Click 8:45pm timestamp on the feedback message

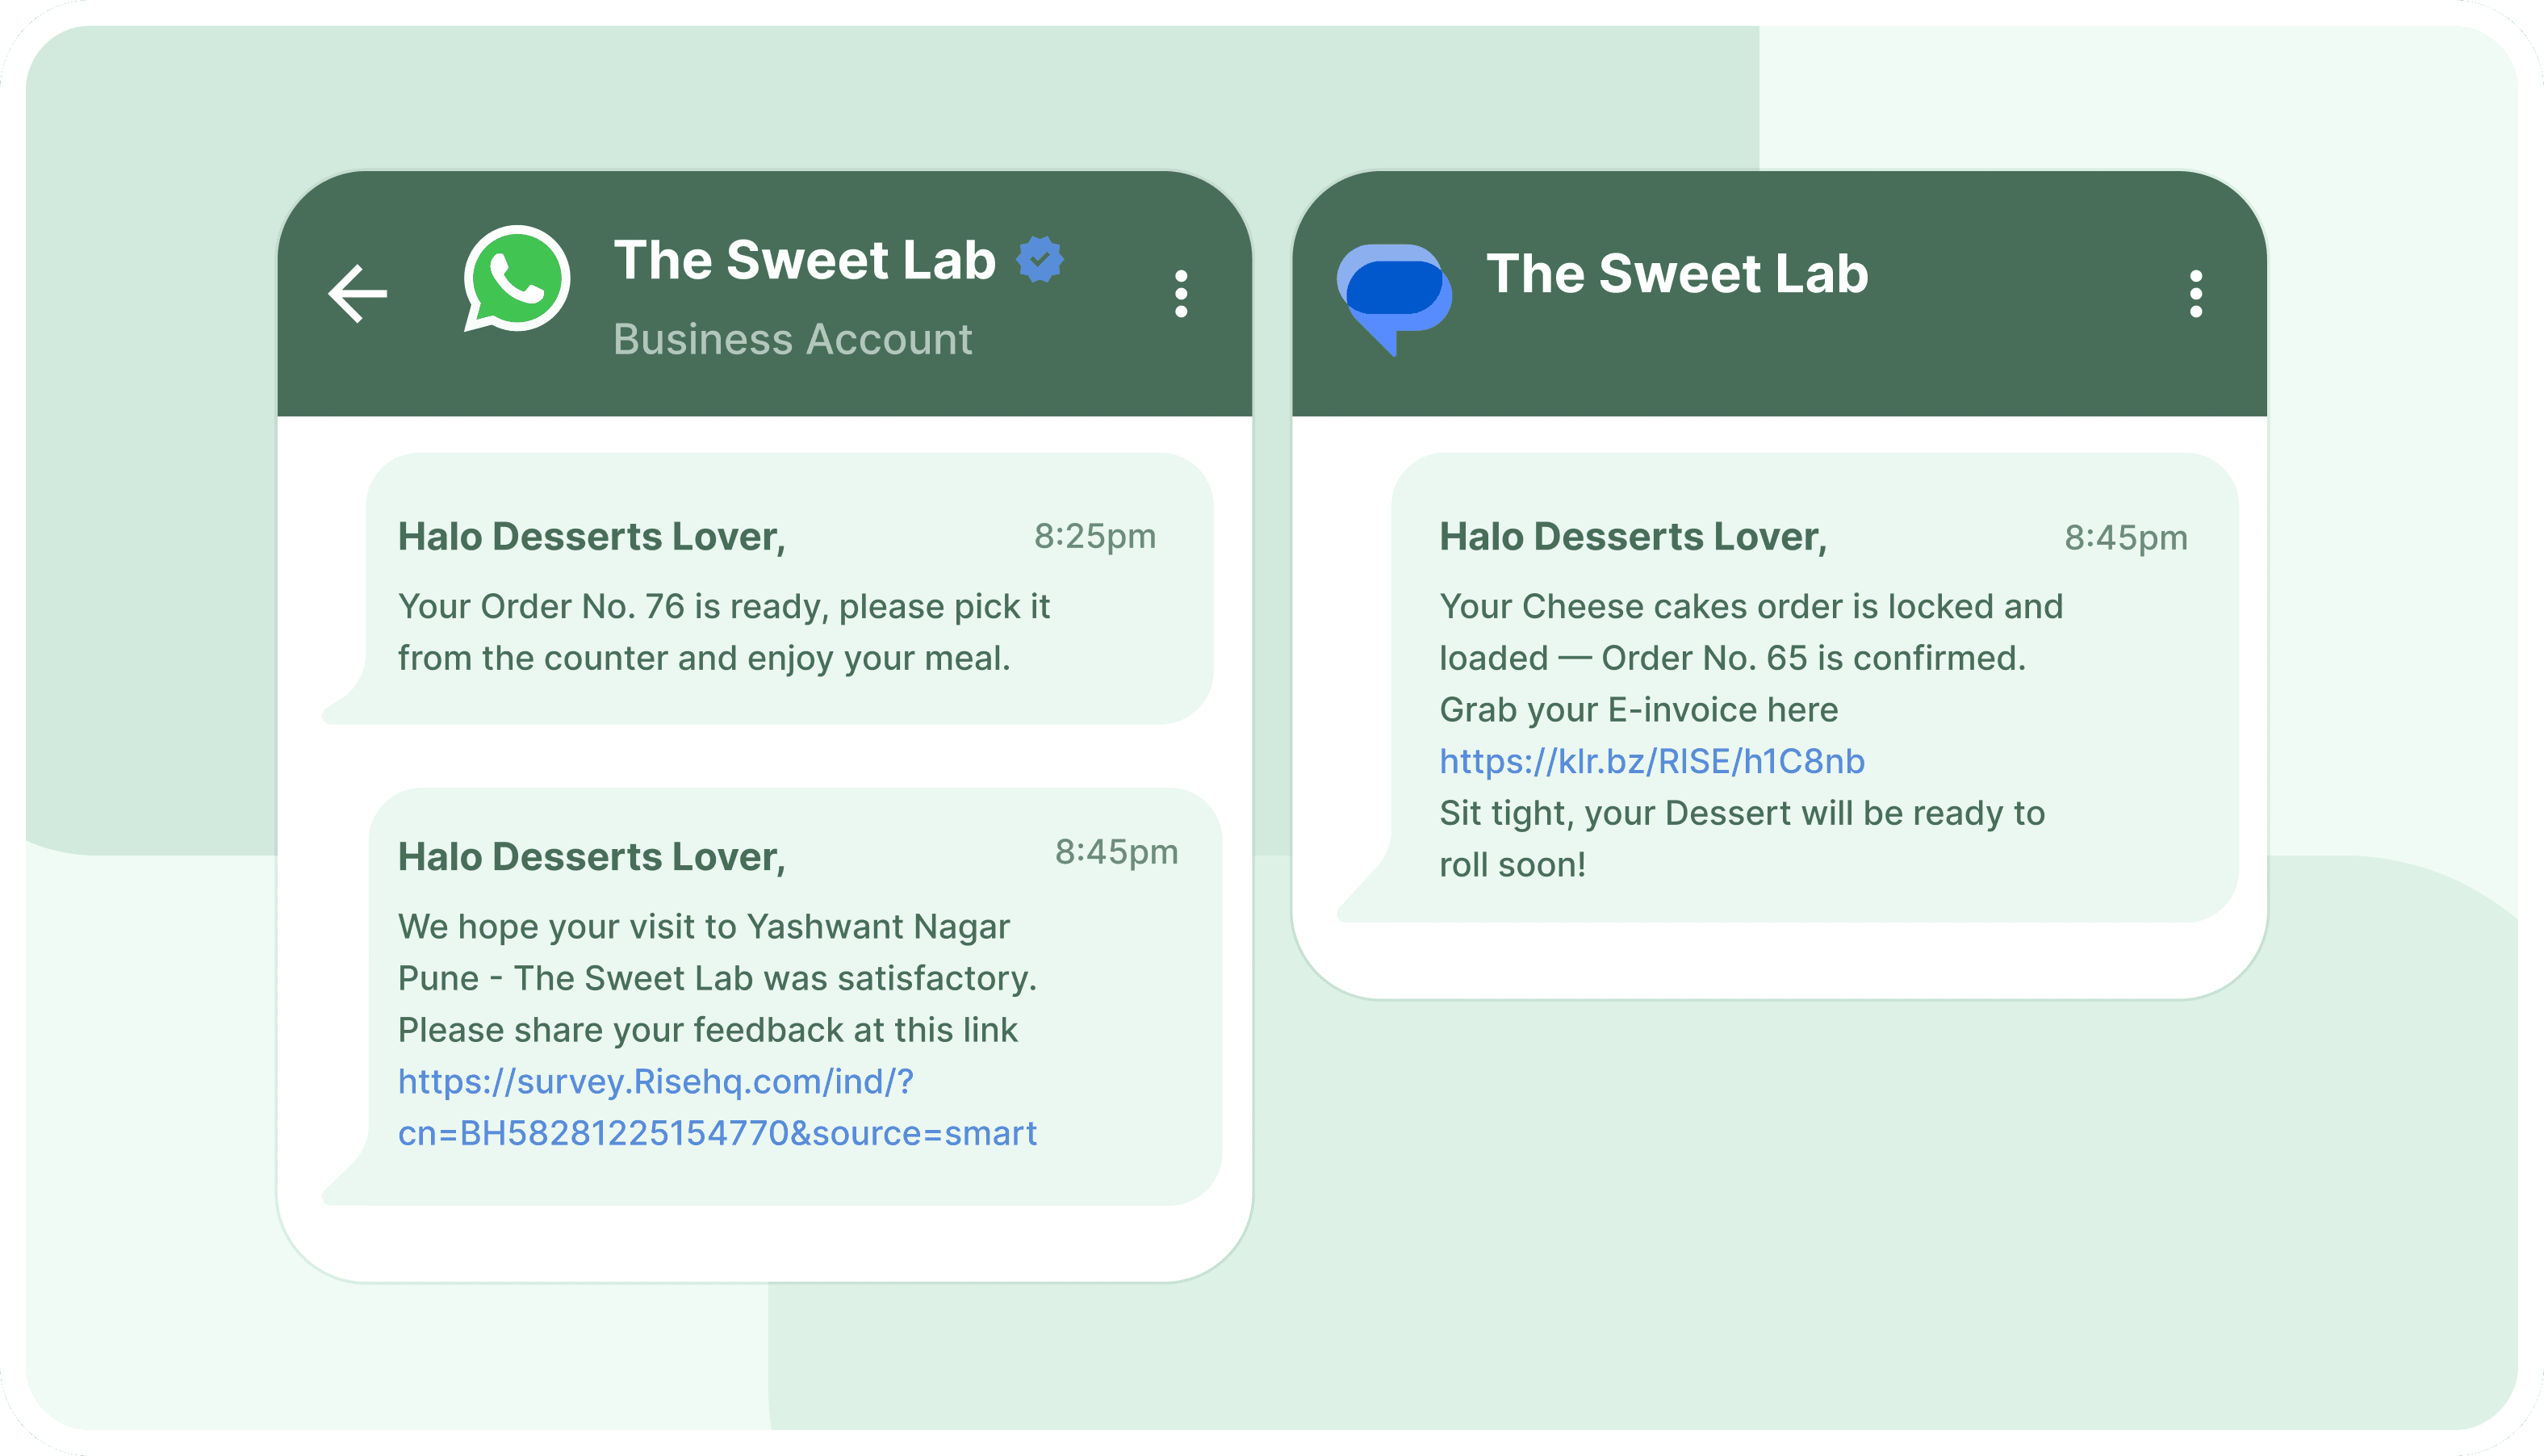1116,852
